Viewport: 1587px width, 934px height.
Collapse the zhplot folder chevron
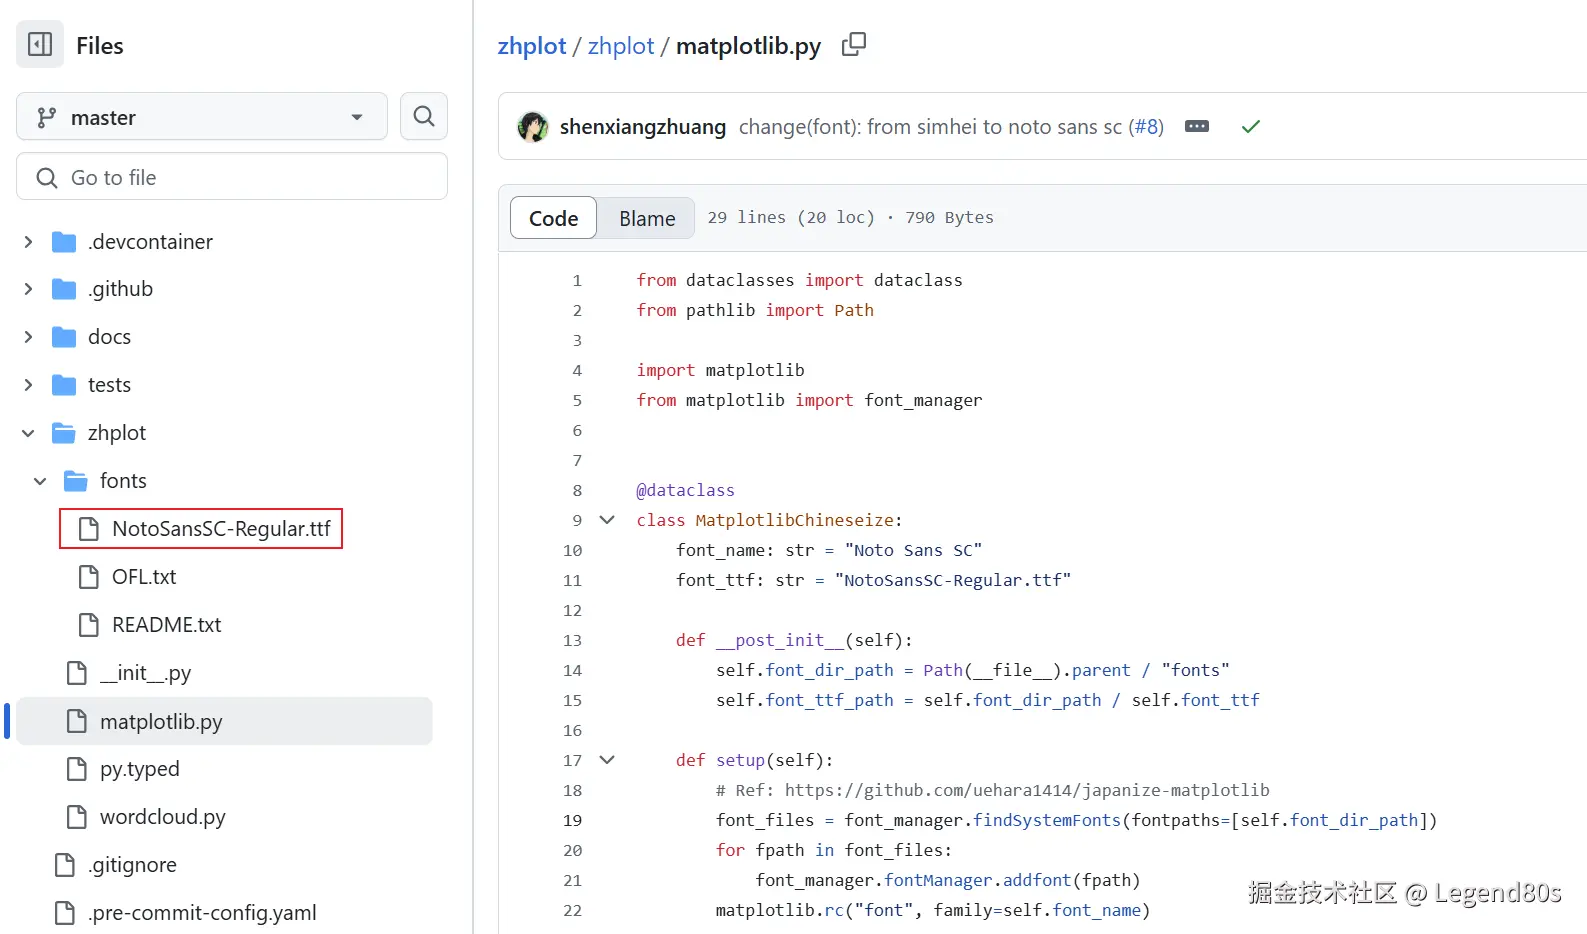[x=28, y=433]
